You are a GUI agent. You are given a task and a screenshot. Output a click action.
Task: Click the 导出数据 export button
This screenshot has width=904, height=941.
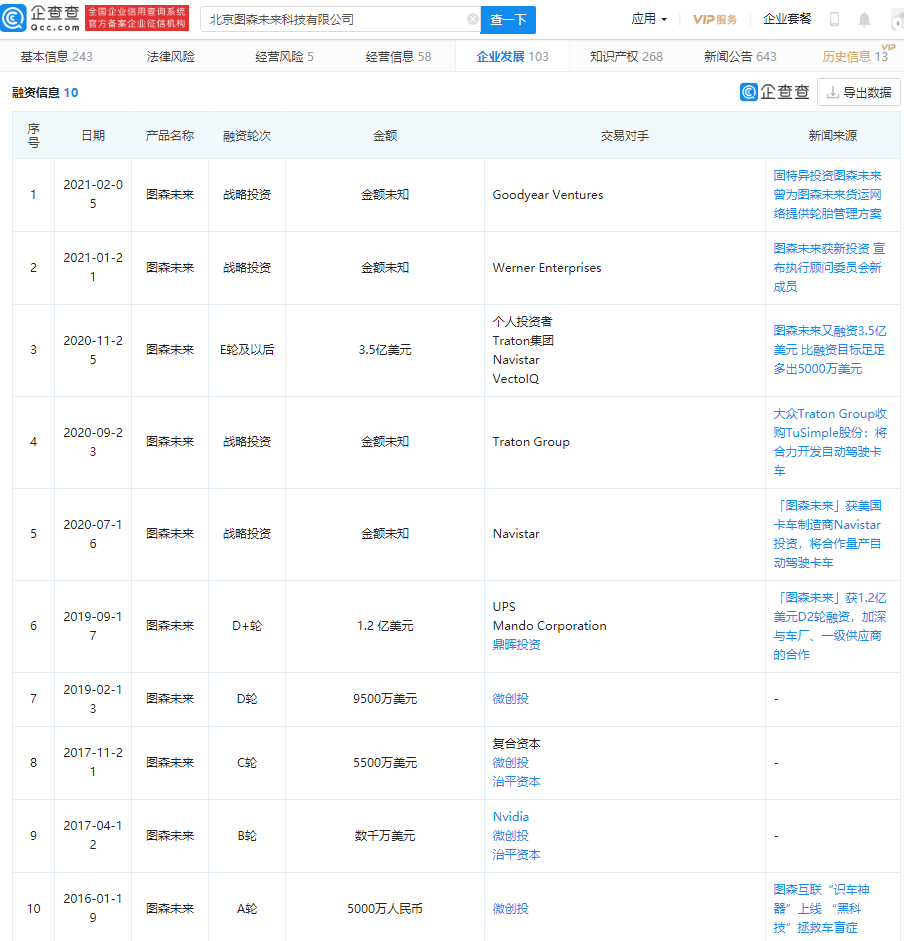859,92
